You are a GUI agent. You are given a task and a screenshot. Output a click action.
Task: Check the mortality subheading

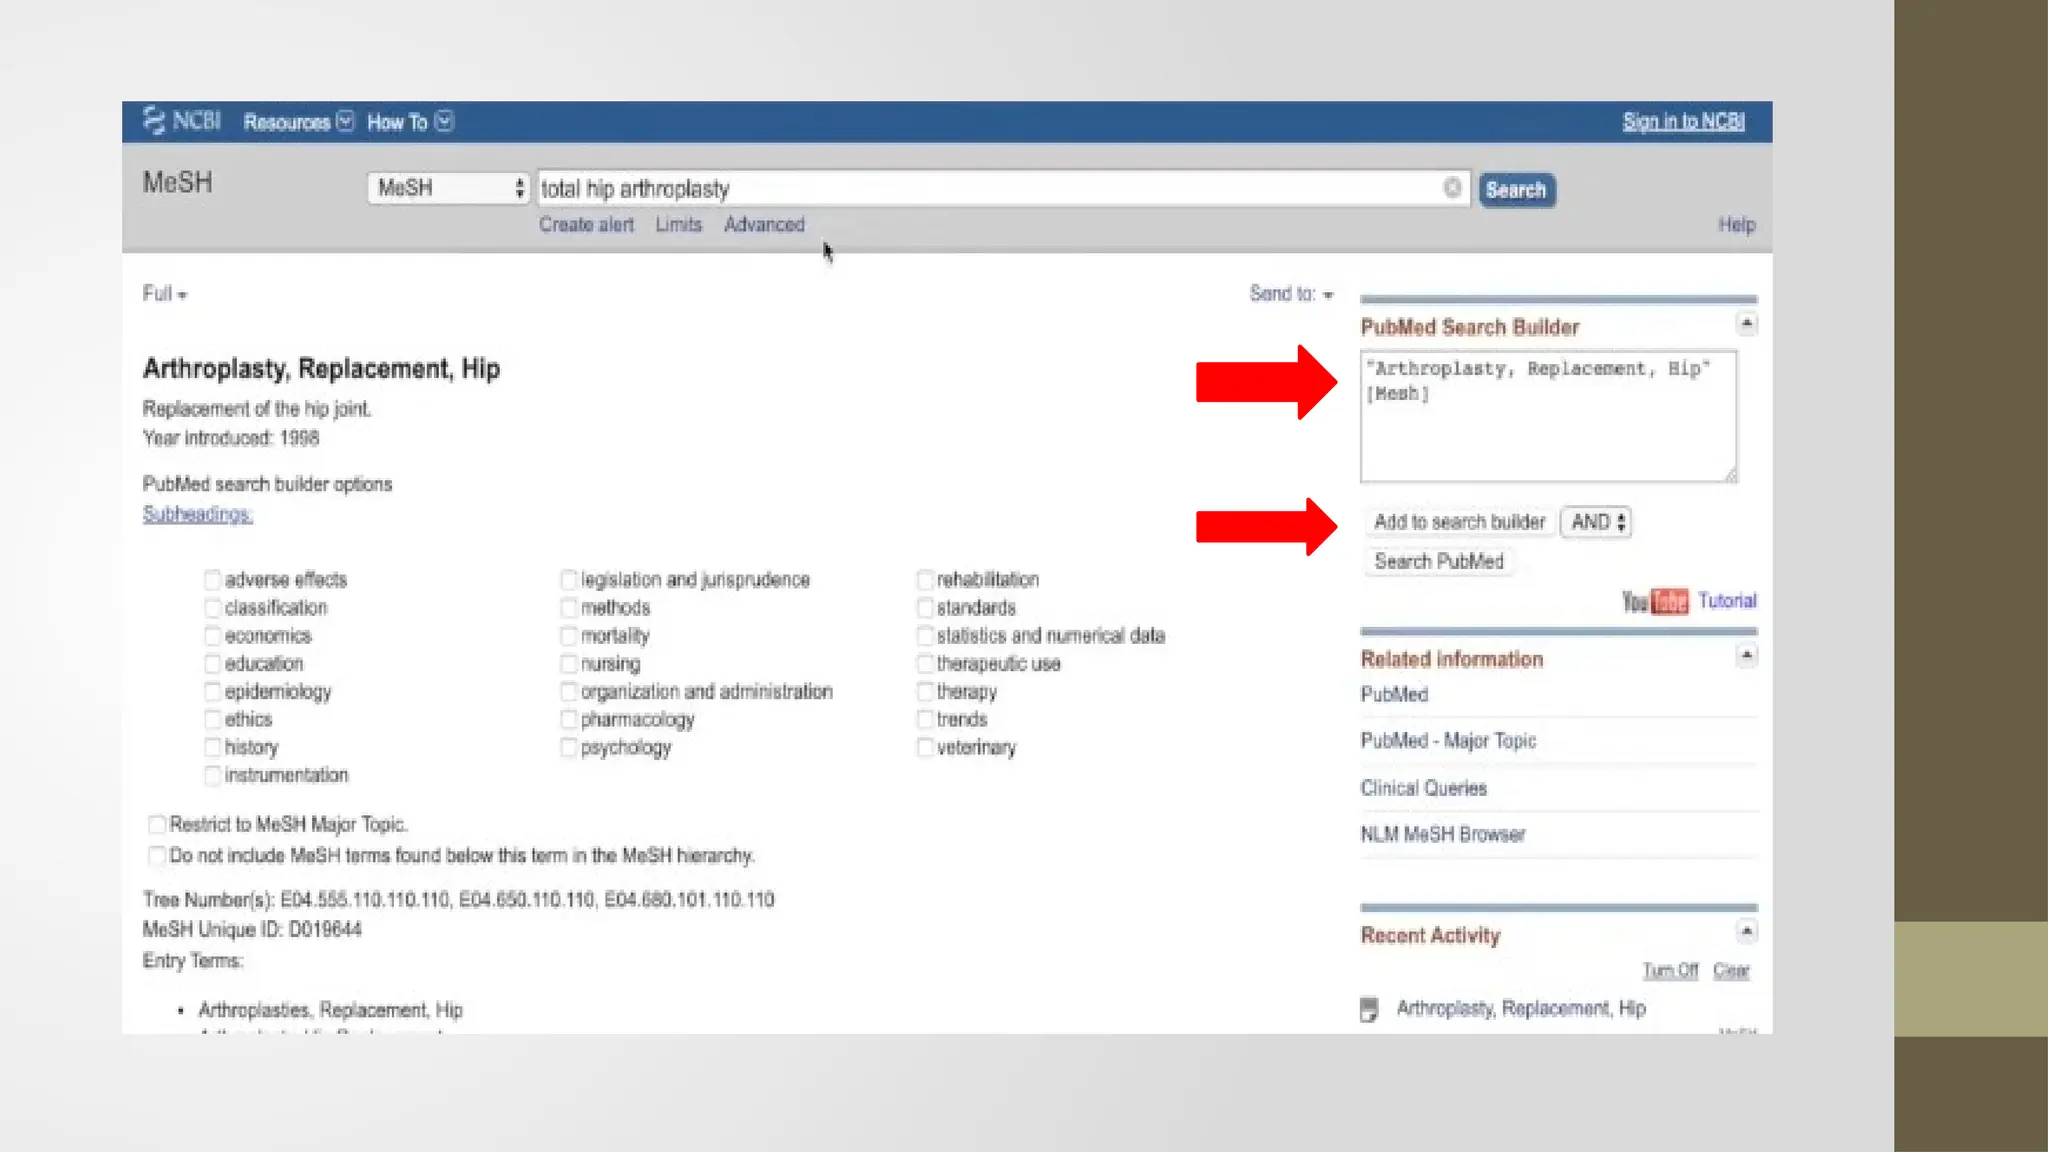(569, 636)
